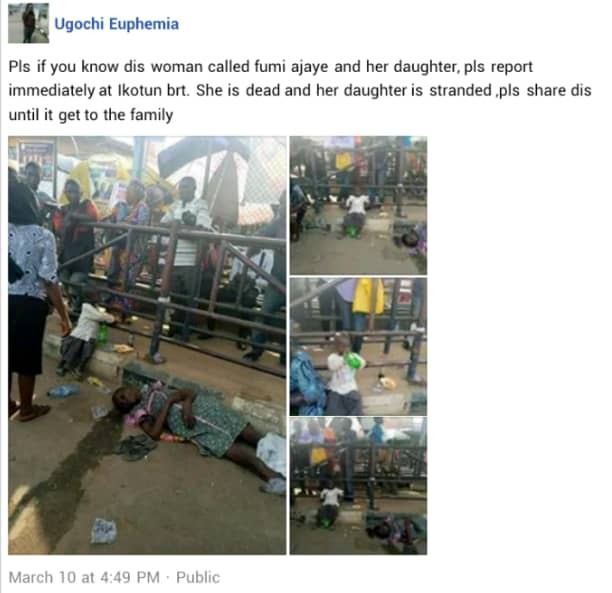Open the large left photo in the post

147,345
